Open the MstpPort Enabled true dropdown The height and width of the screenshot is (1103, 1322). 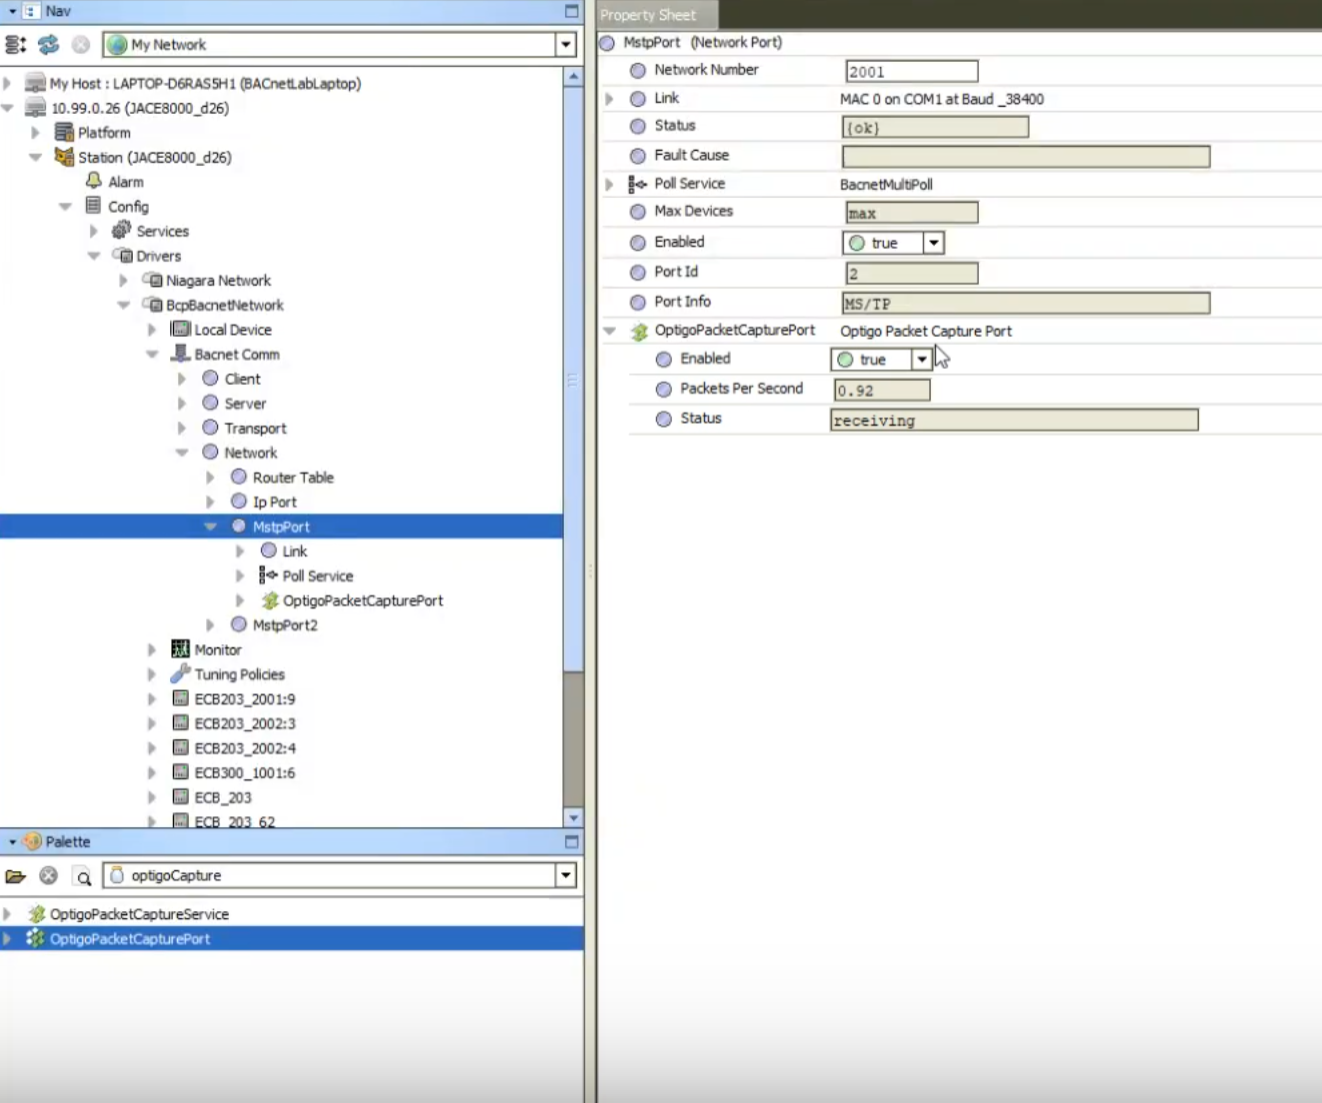(933, 243)
